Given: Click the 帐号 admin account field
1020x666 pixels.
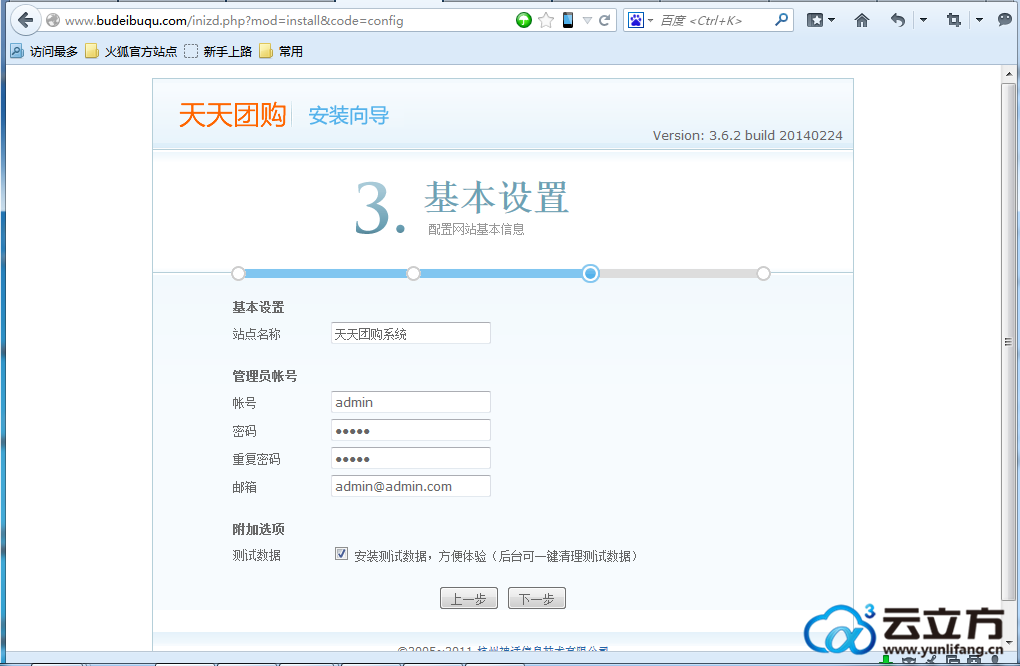Looking at the screenshot, I should [x=410, y=402].
